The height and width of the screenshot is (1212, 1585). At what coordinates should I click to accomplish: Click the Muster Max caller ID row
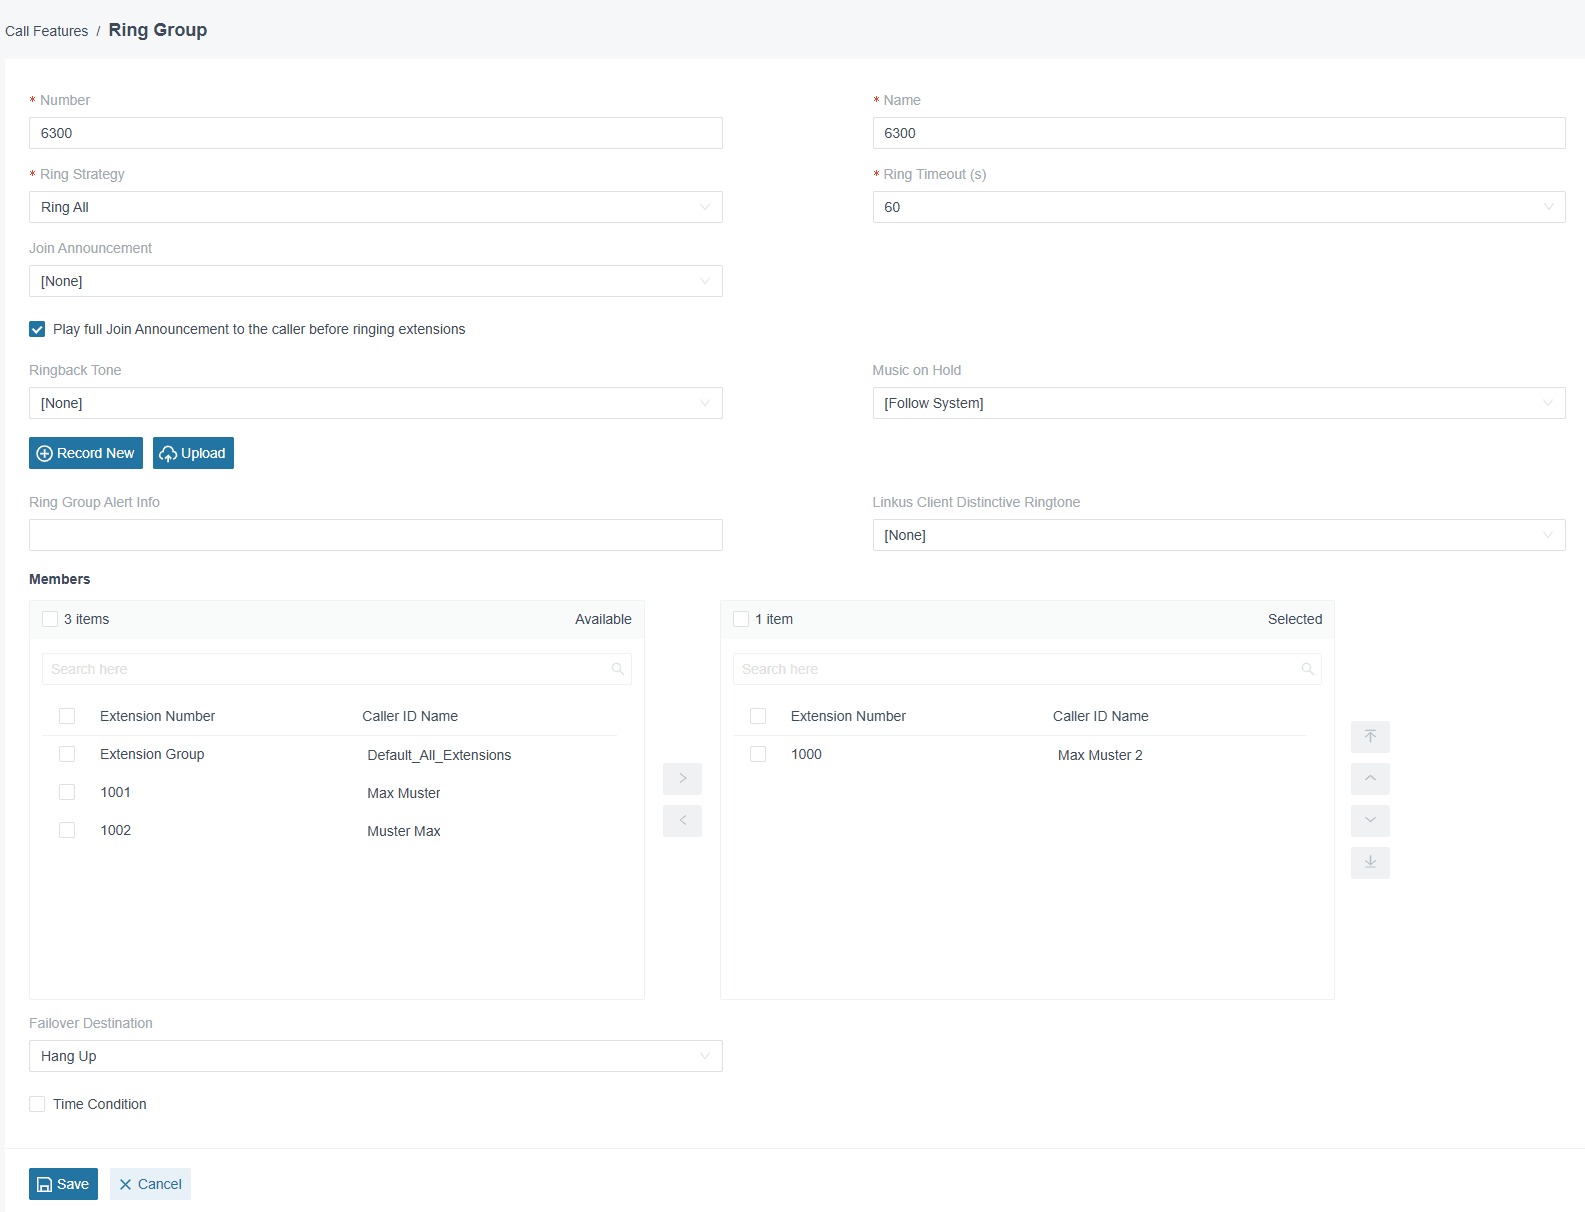(404, 831)
